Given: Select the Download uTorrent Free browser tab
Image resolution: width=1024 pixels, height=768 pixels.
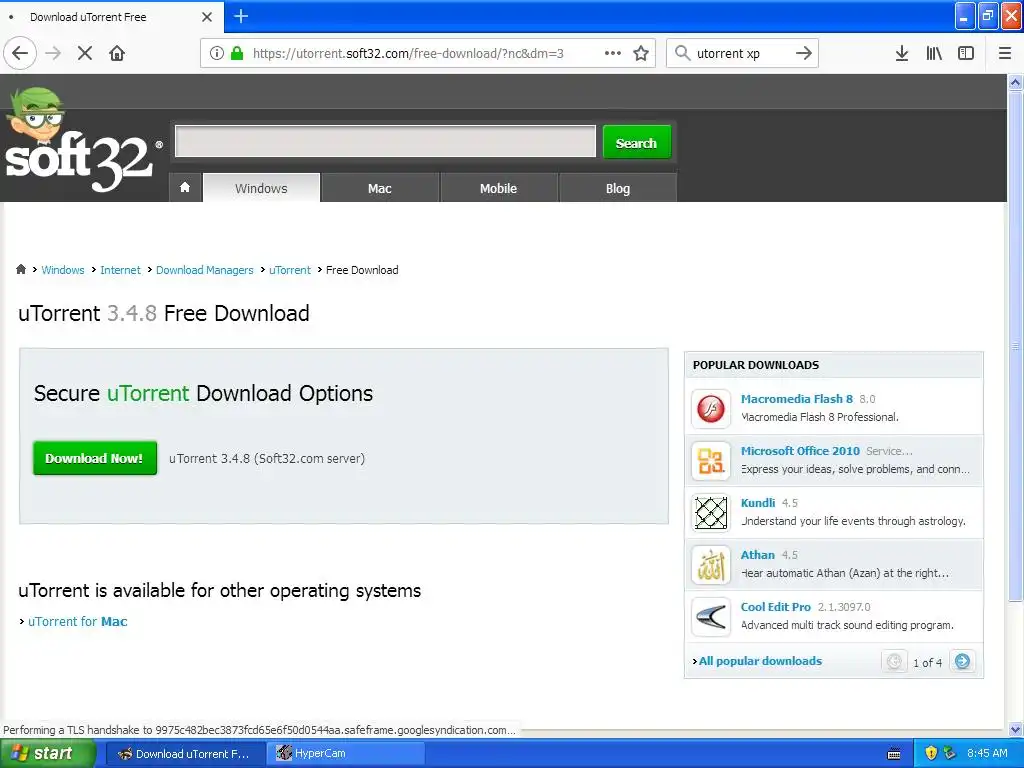Looking at the screenshot, I should click(111, 17).
